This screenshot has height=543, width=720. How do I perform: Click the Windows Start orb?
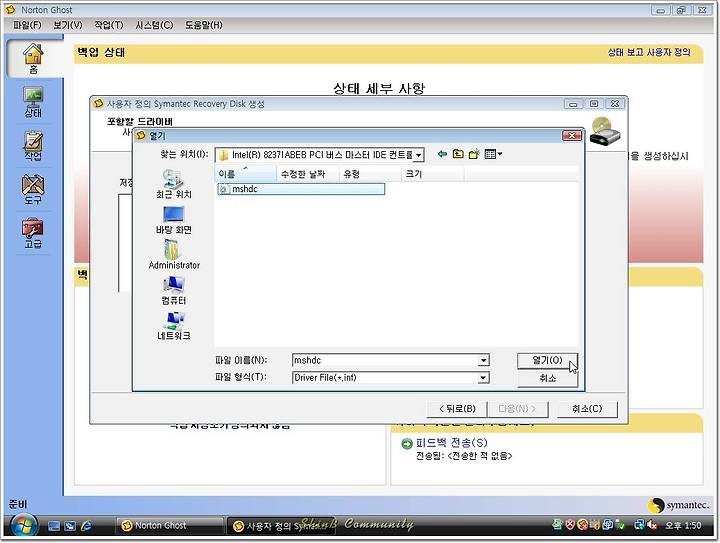24,526
